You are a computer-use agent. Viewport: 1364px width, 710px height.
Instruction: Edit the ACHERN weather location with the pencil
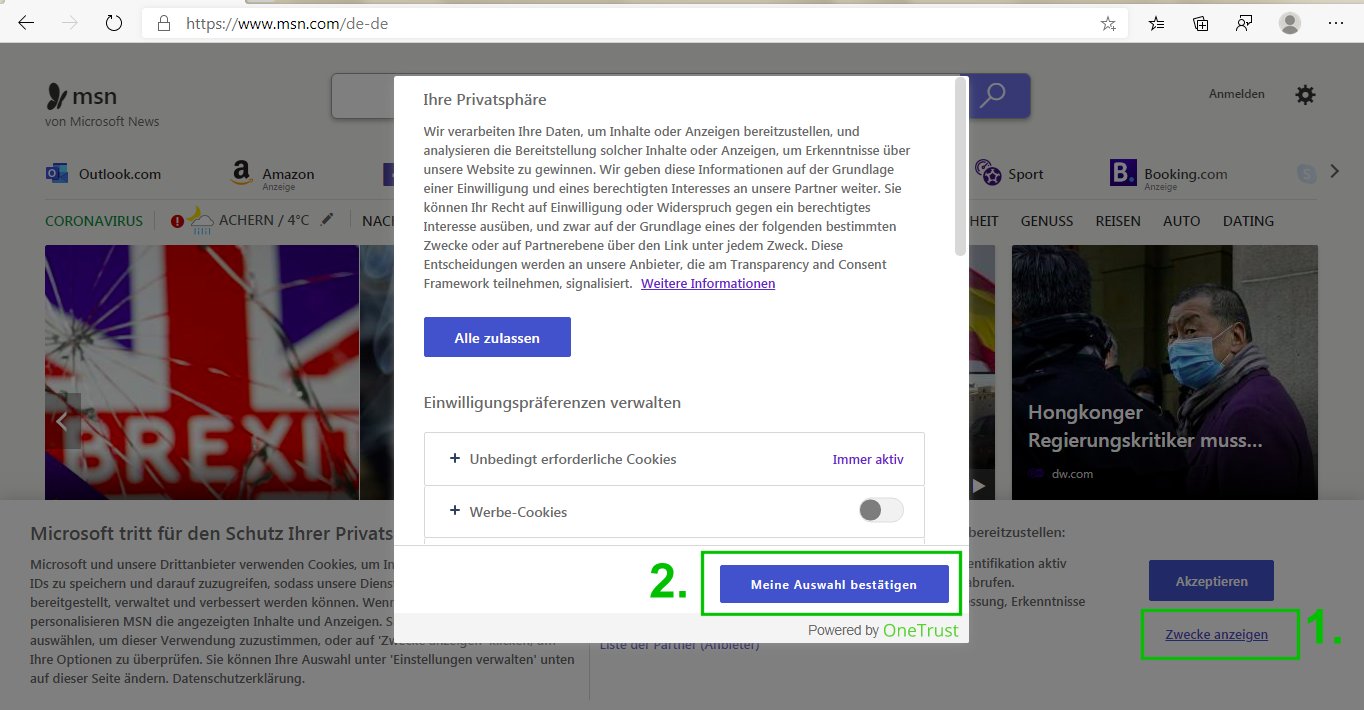pos(326,219)
